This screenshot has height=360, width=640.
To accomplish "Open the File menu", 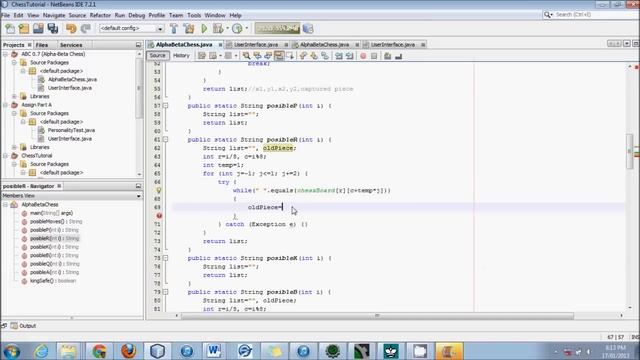I will [x=6, y=15].
